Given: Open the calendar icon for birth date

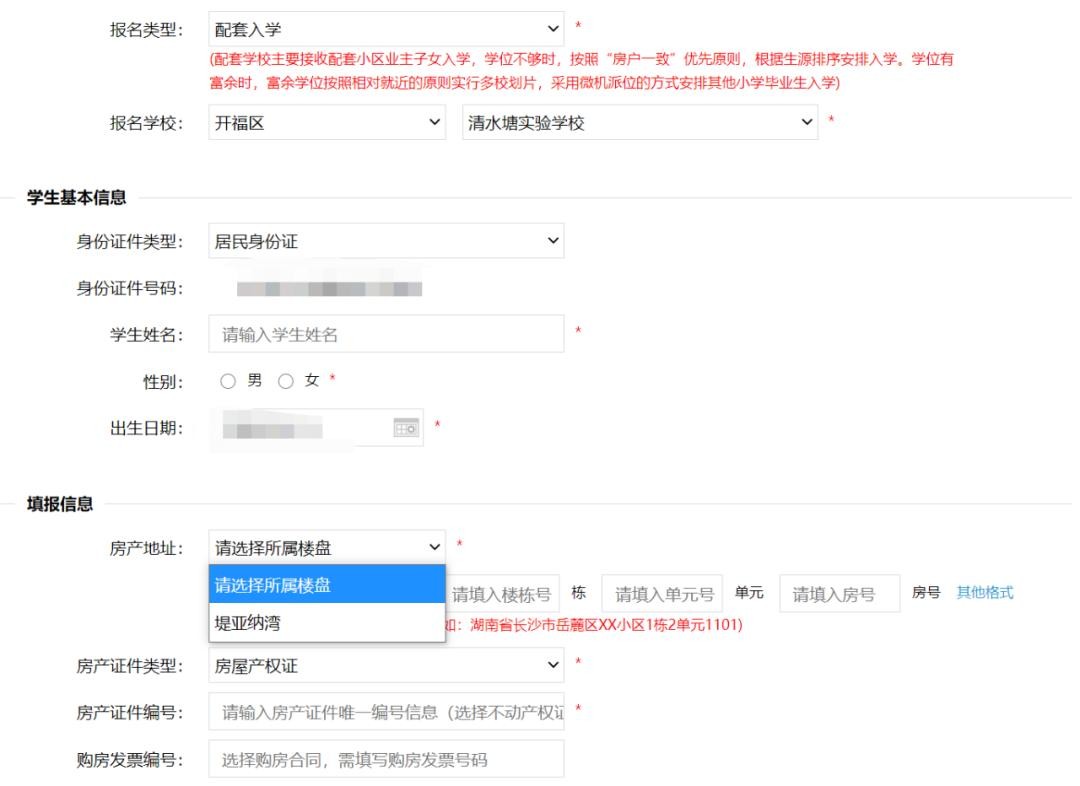Looking at the screenshot, I should coord(405,428).
